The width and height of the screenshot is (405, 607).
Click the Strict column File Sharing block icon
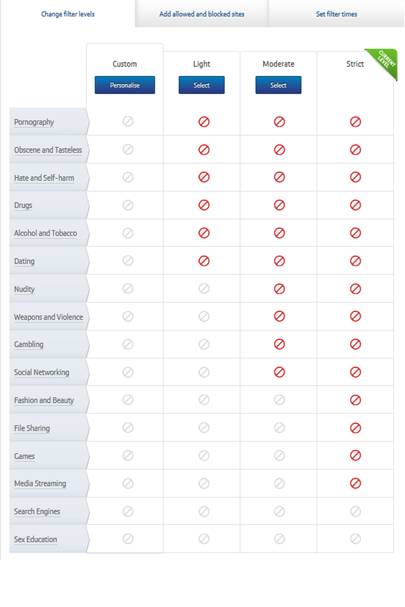[355, 428]
